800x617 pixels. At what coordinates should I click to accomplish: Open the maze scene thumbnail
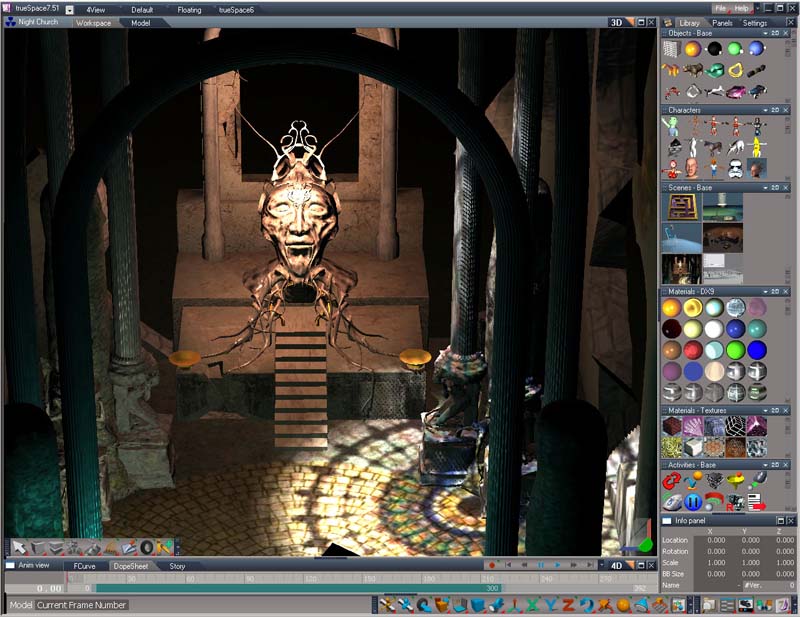tap(682, 207)
